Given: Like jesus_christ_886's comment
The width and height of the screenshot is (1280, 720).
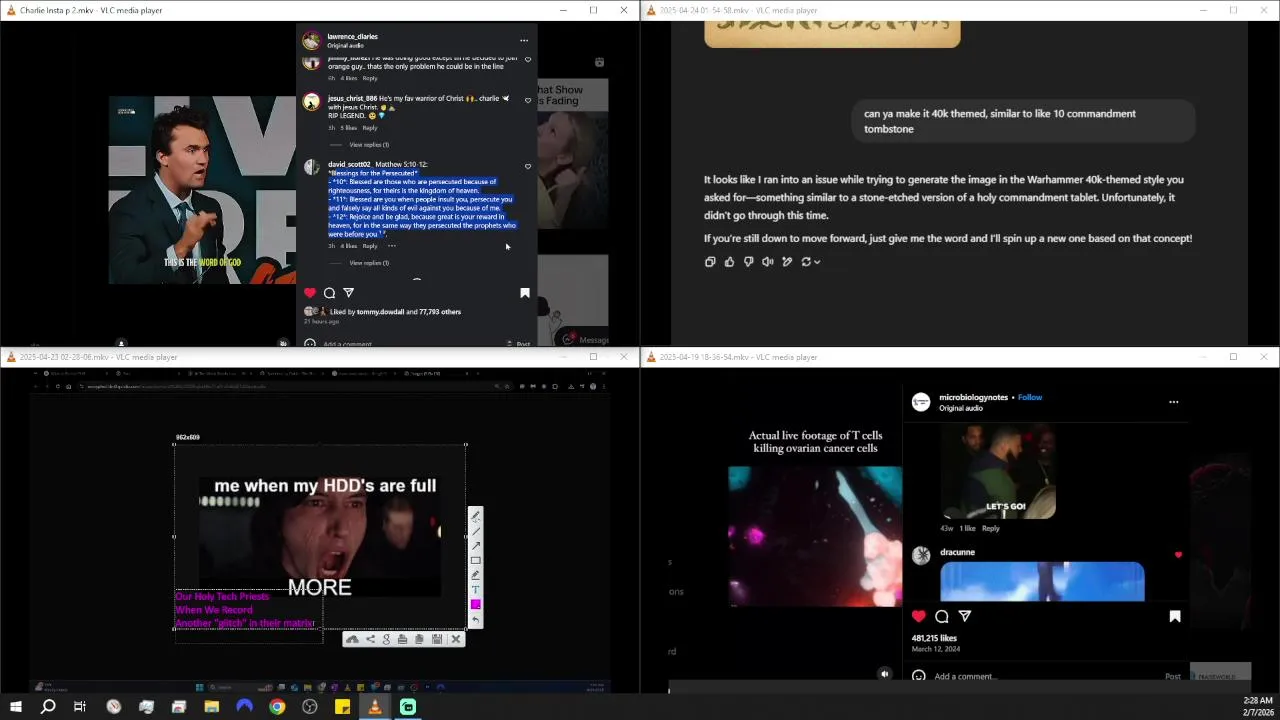Looking at the screenshot, I should (x=528, y=100).
